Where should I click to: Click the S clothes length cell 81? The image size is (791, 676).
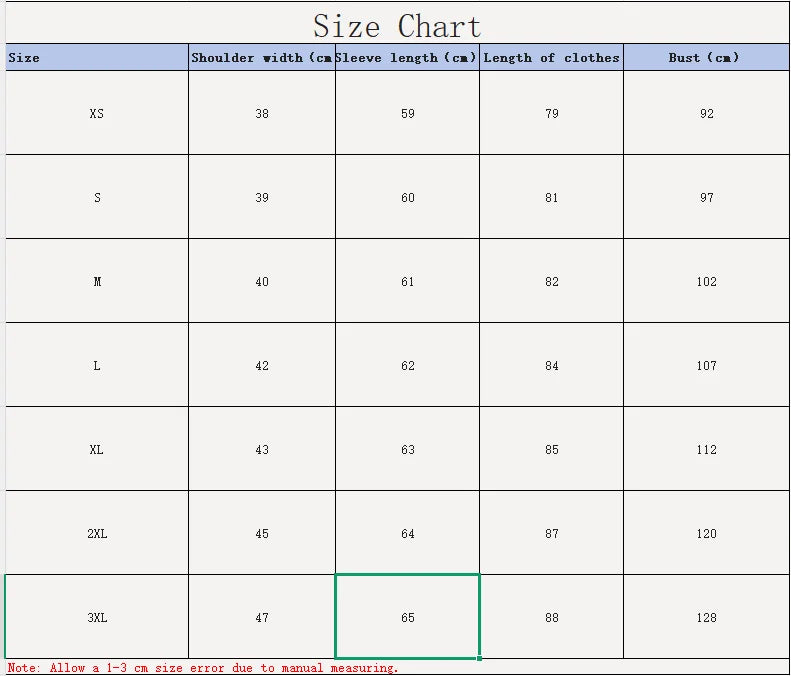click(552, 198)
